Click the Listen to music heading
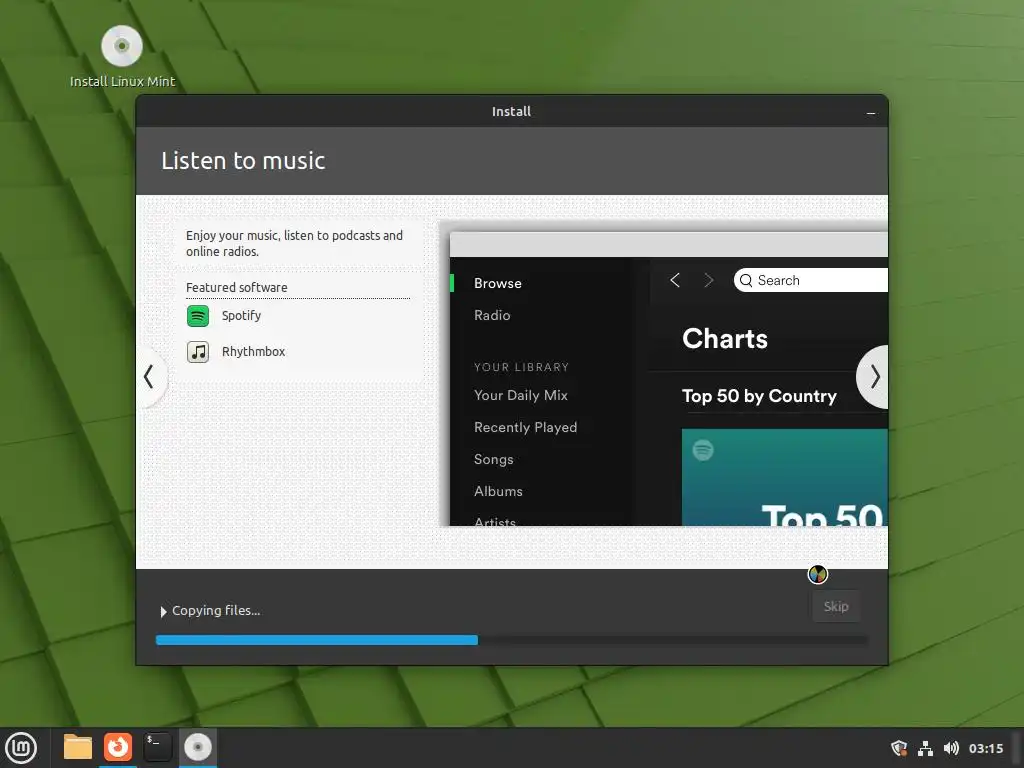The height and width of the screenshot is (768, 1024). coord(243,161)
